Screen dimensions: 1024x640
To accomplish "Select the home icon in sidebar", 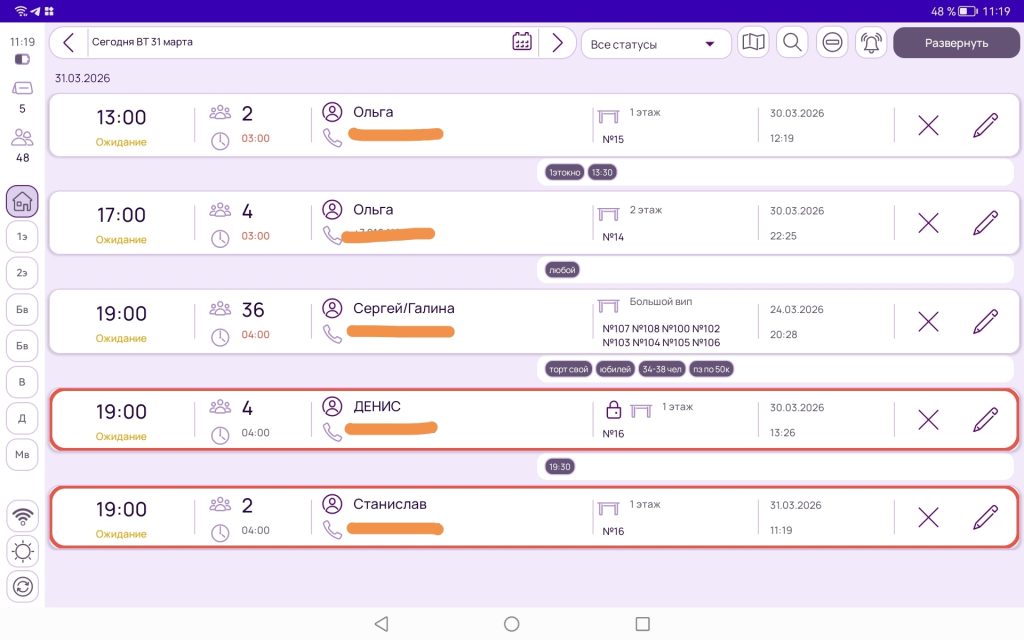I will click(x=22, y=202).
